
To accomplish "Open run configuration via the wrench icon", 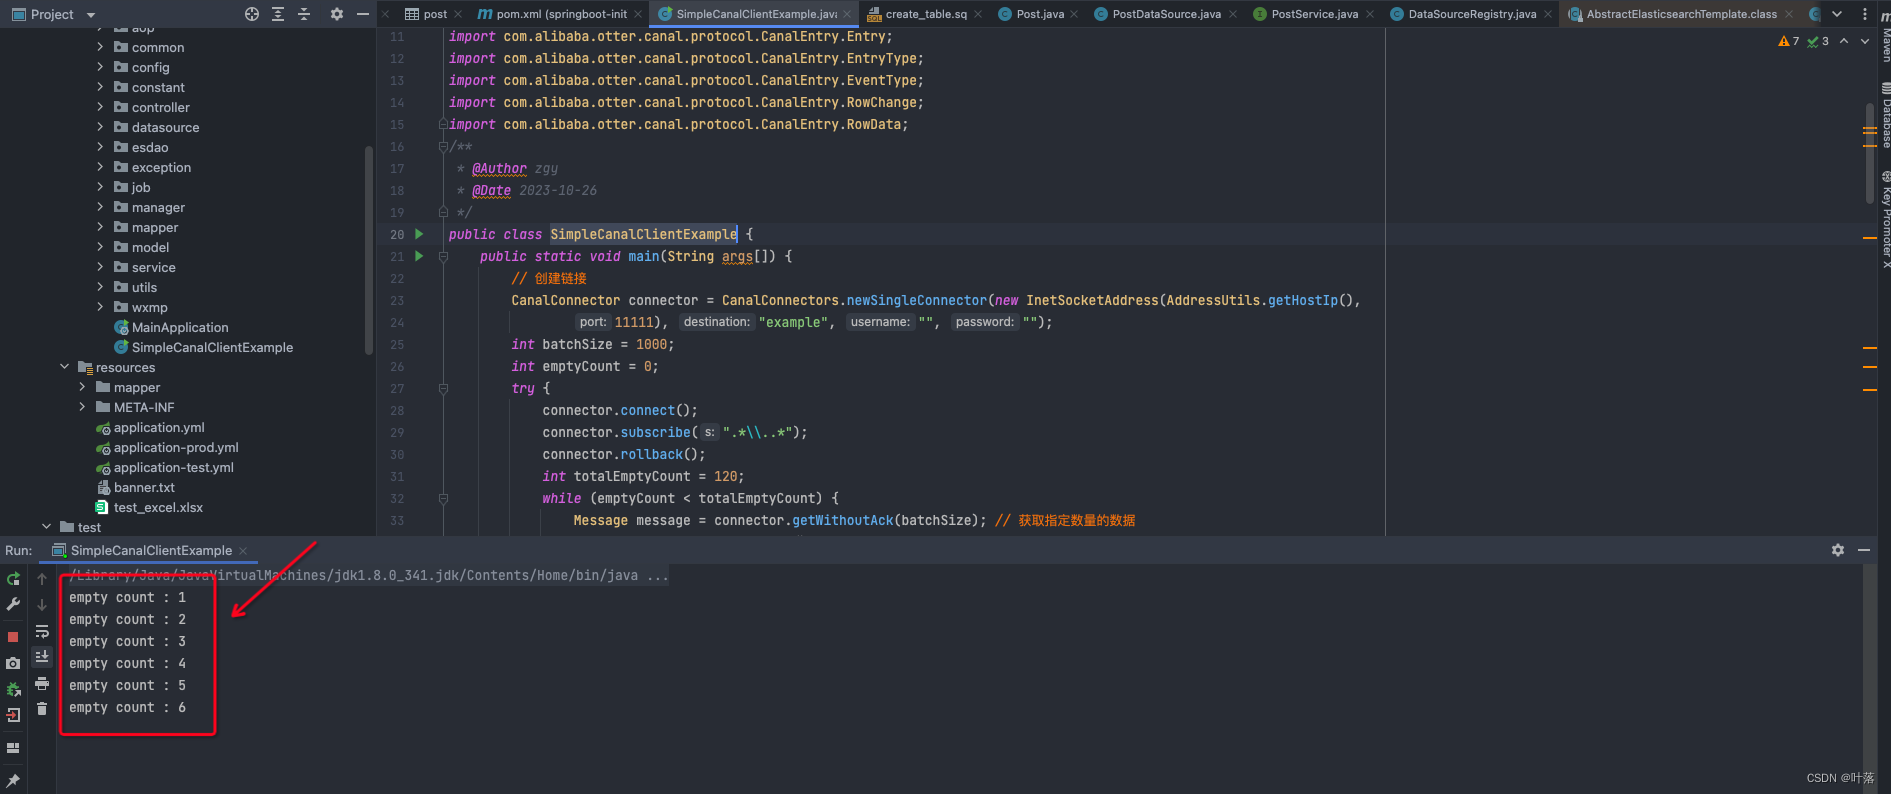I will point(13,604).
